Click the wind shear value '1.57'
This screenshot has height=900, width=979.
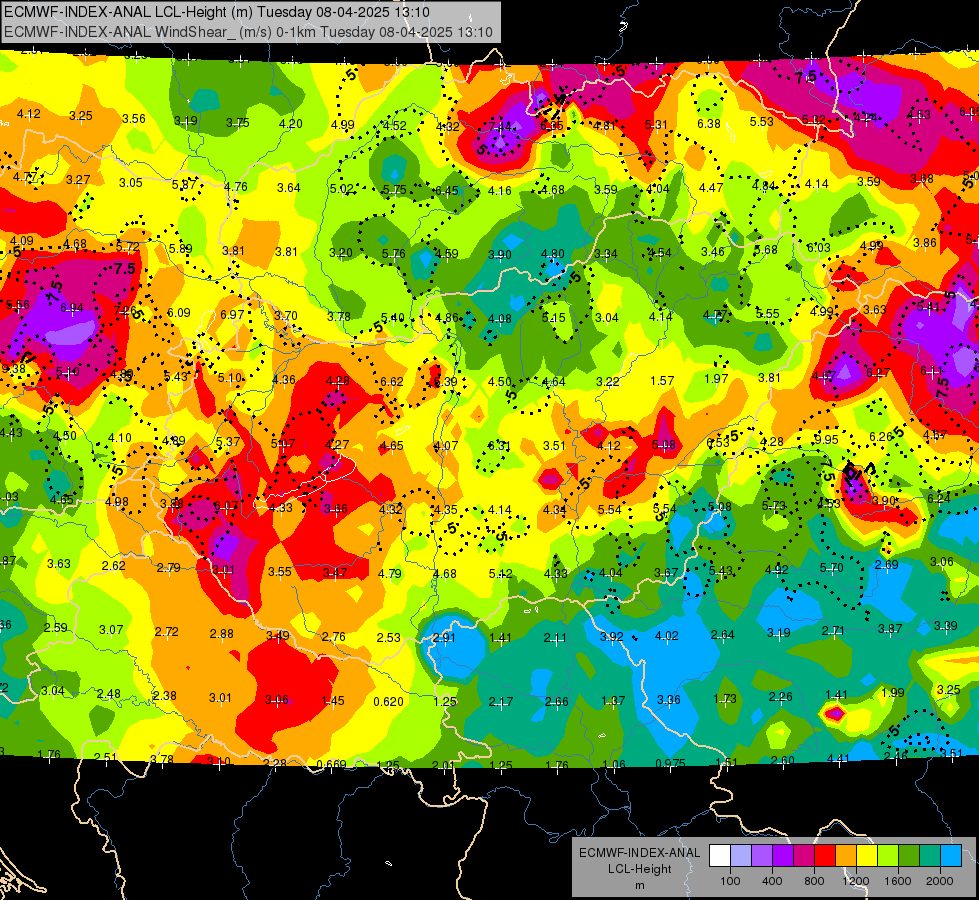(x=662, y=380)
